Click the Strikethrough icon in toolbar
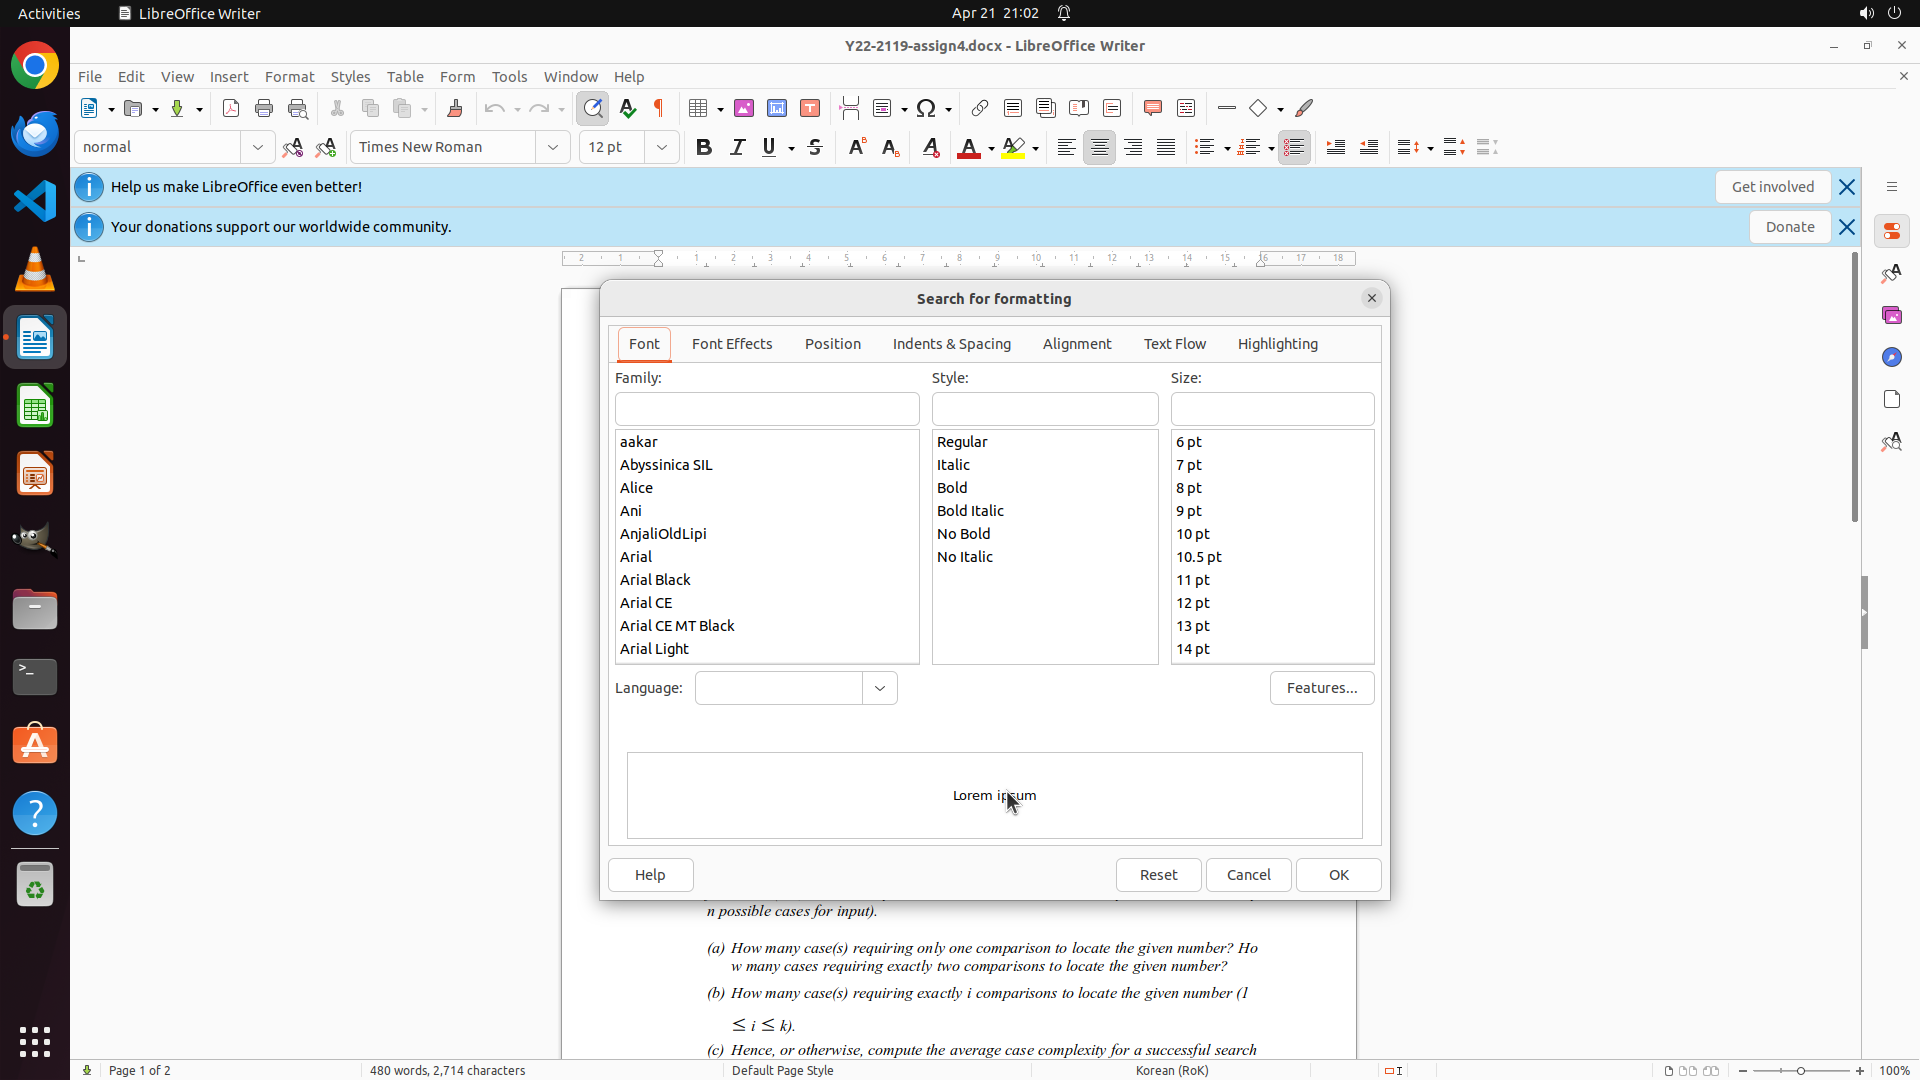The height and width of the screenshot is (1080, 1920). pyautogui.click(x=815, y=147)
